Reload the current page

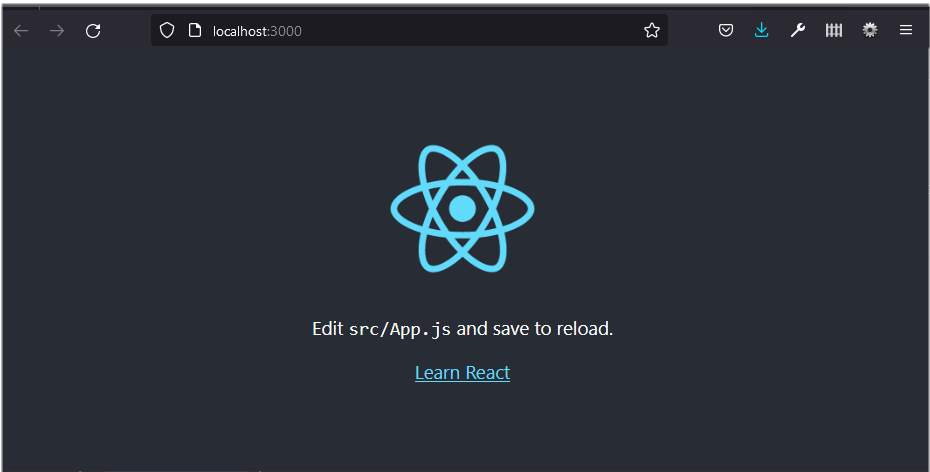(x=93, y=30)
